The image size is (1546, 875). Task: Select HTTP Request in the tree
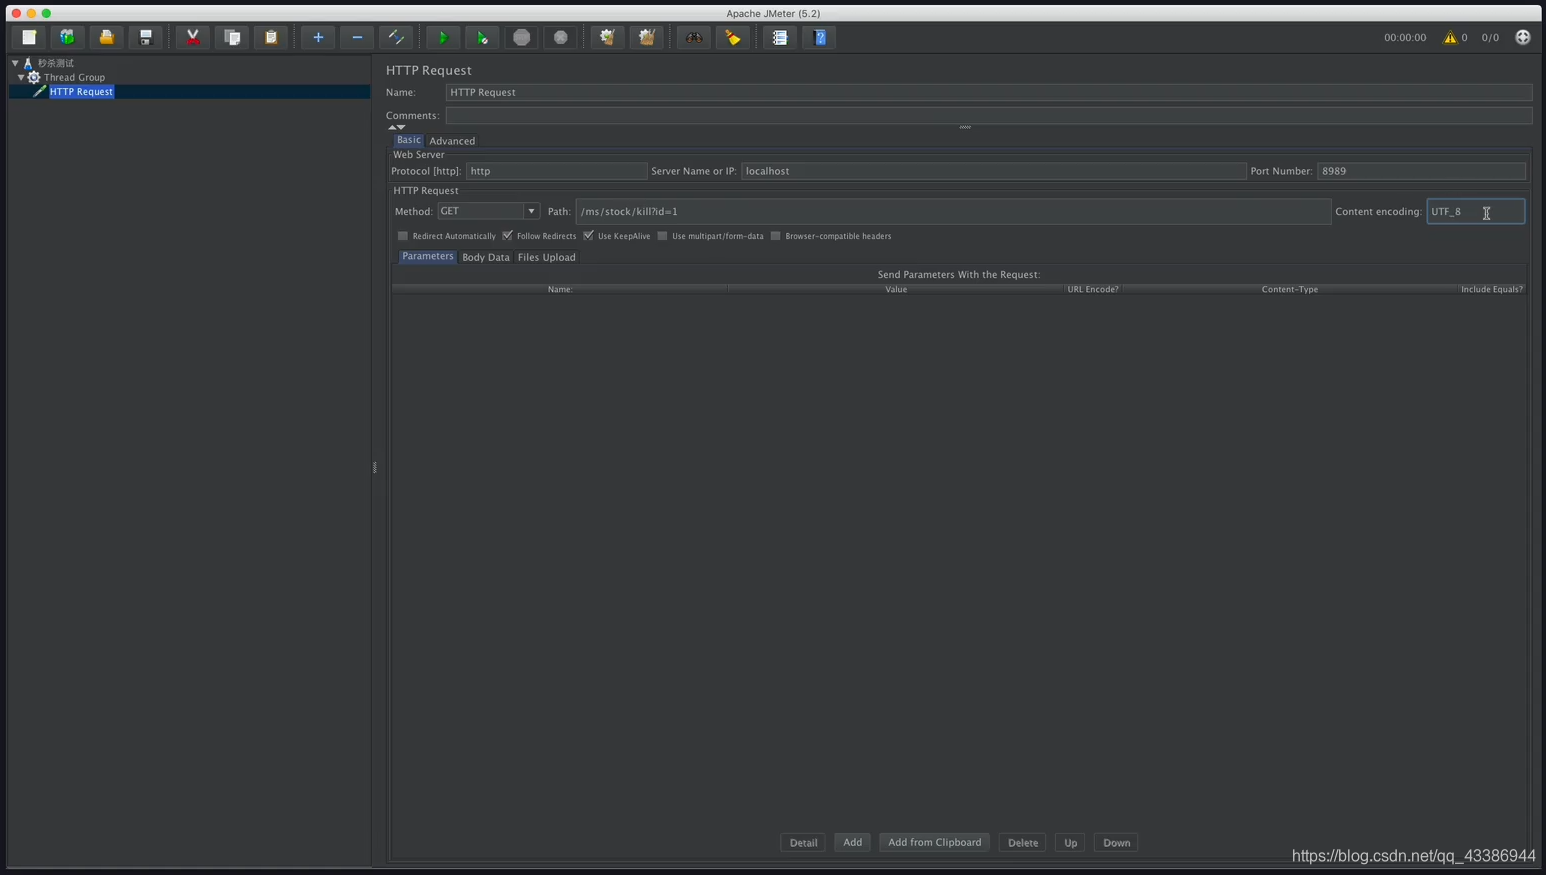click(81, 91)
